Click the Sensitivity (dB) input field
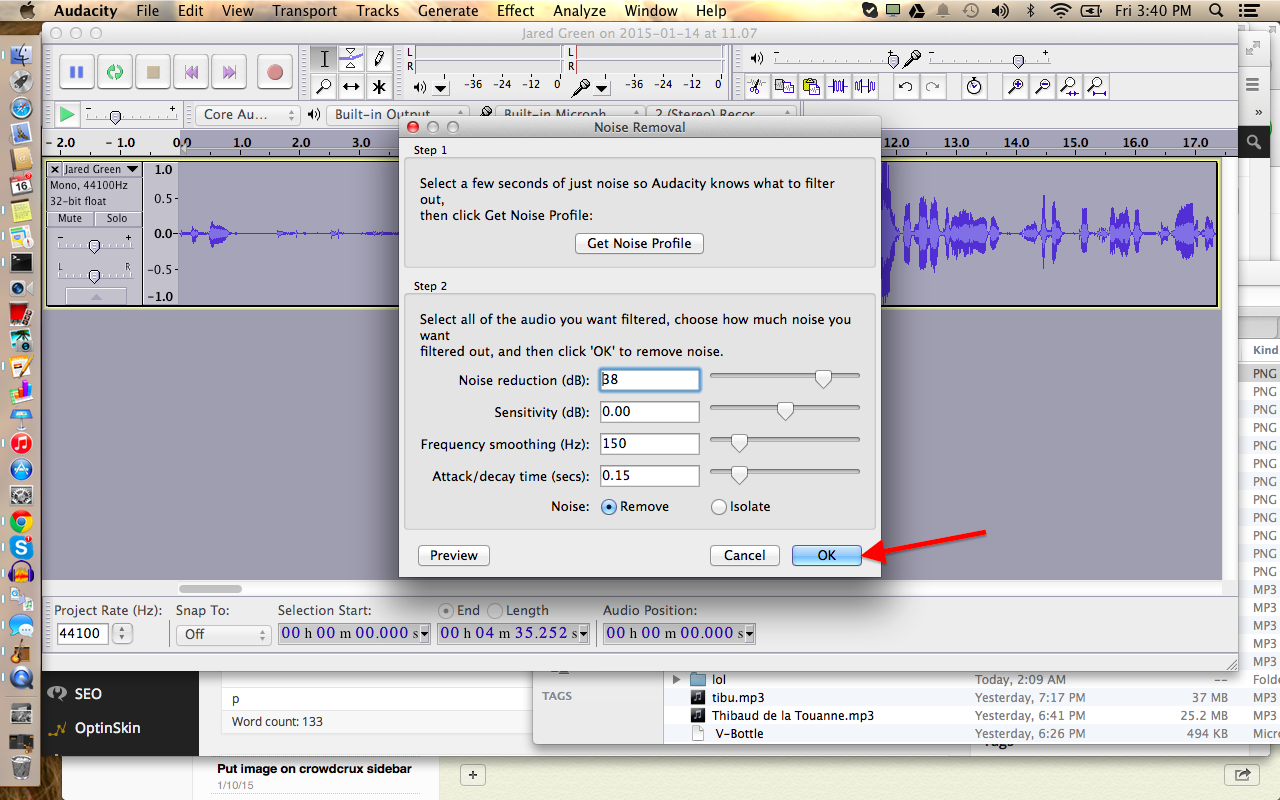1280x800 pixels. 649,411
